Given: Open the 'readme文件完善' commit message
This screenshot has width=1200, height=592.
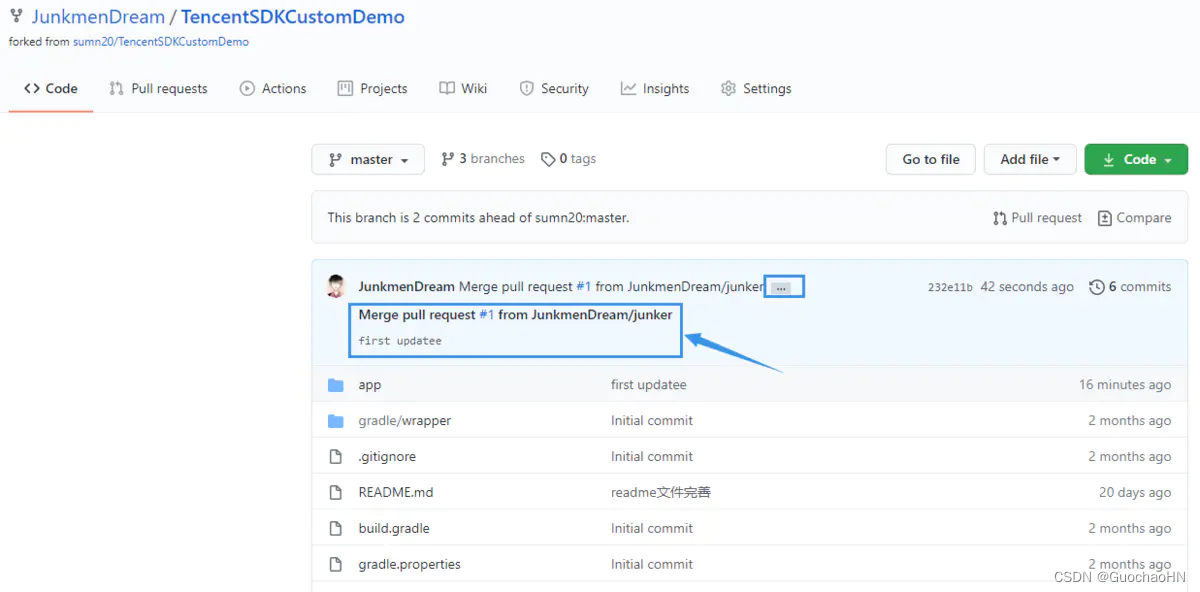Looking at the screenshot, I should coord(661,493).
